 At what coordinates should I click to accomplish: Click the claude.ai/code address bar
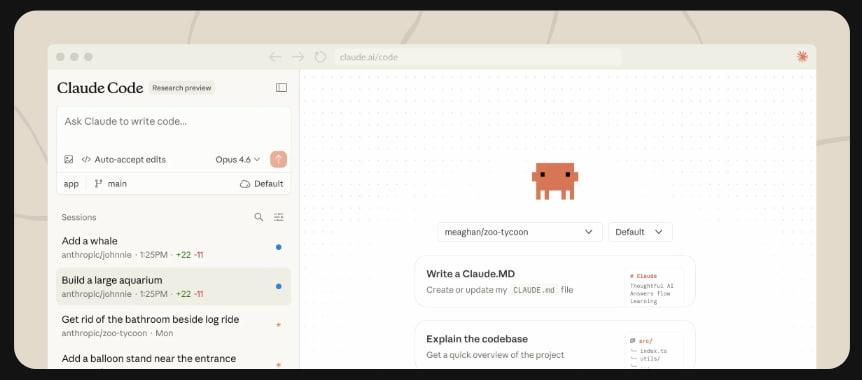pos(477,57)
